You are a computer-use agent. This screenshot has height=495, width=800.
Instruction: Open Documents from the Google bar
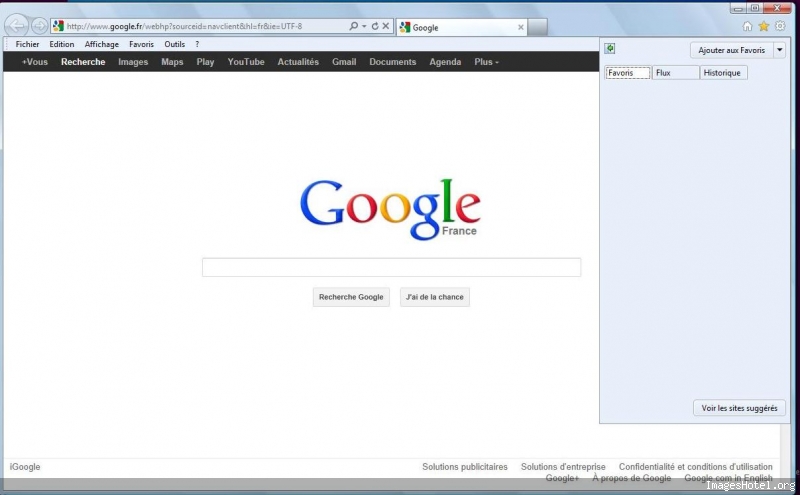(x=392, y=62)
